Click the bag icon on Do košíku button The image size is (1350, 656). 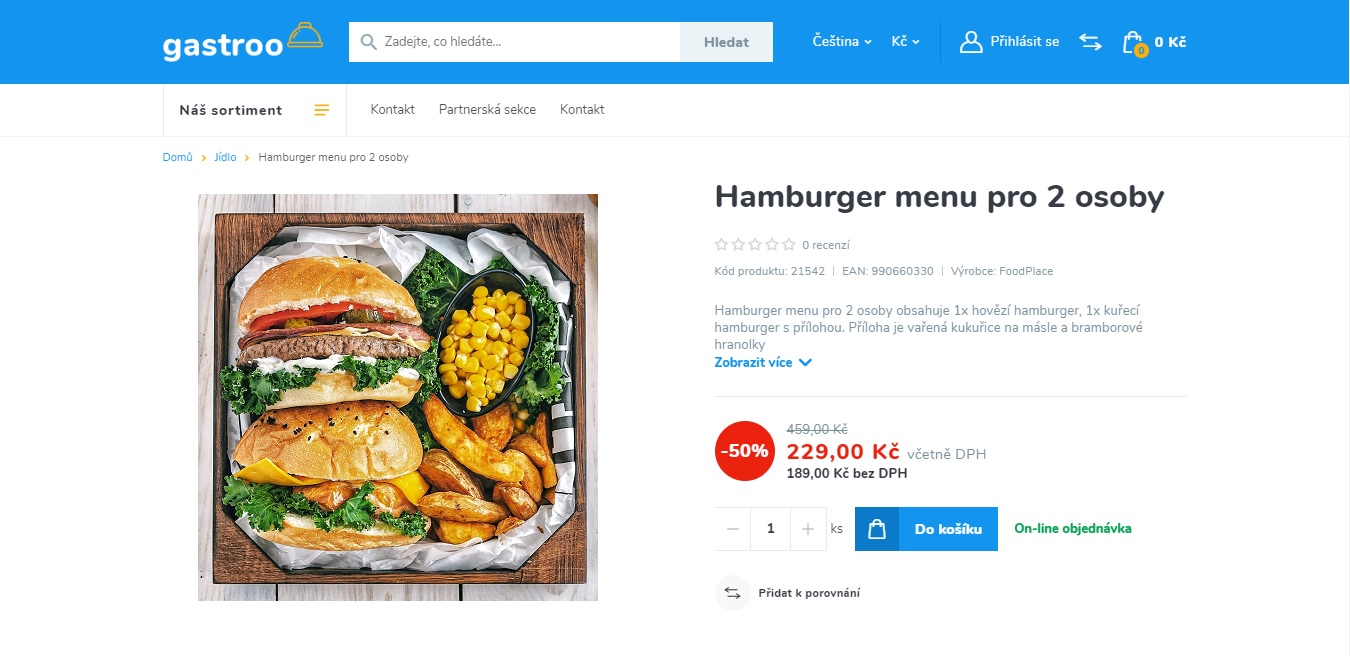[877, 529]
